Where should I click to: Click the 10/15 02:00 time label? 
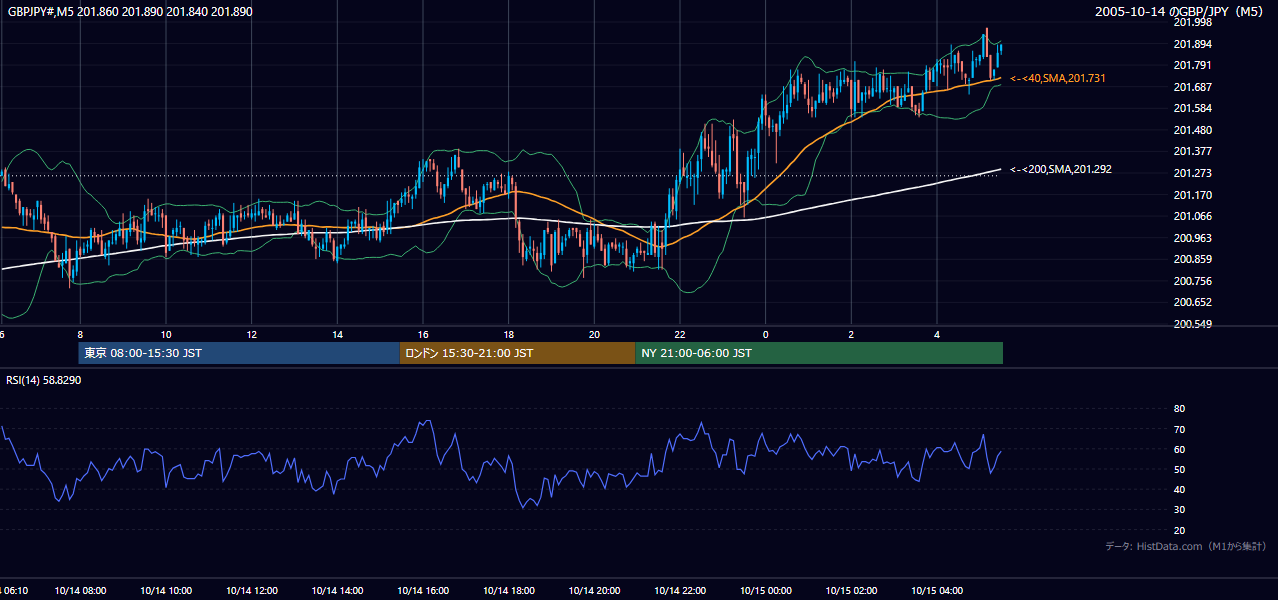tap(851, 591)
